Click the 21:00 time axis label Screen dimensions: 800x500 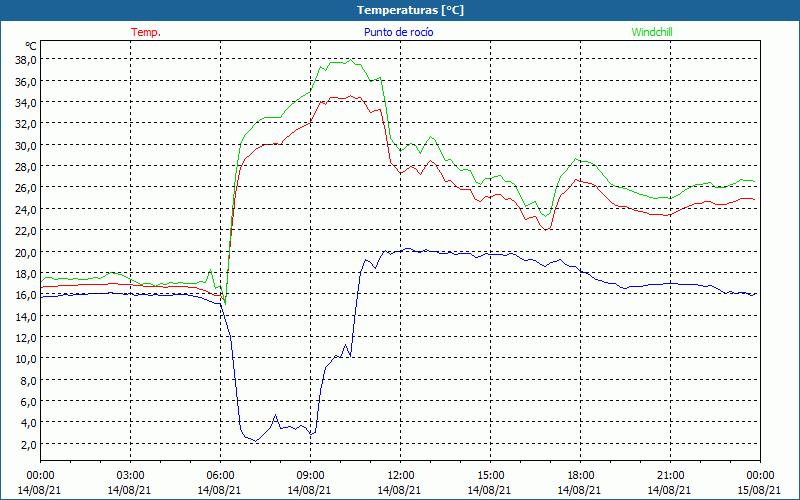coord(670,476)
